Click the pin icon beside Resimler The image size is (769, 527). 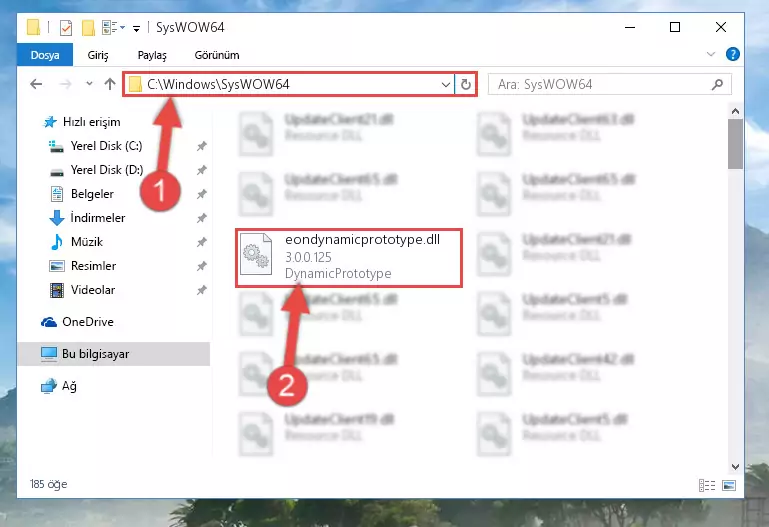pyautogui.click(x=202, y=266)
